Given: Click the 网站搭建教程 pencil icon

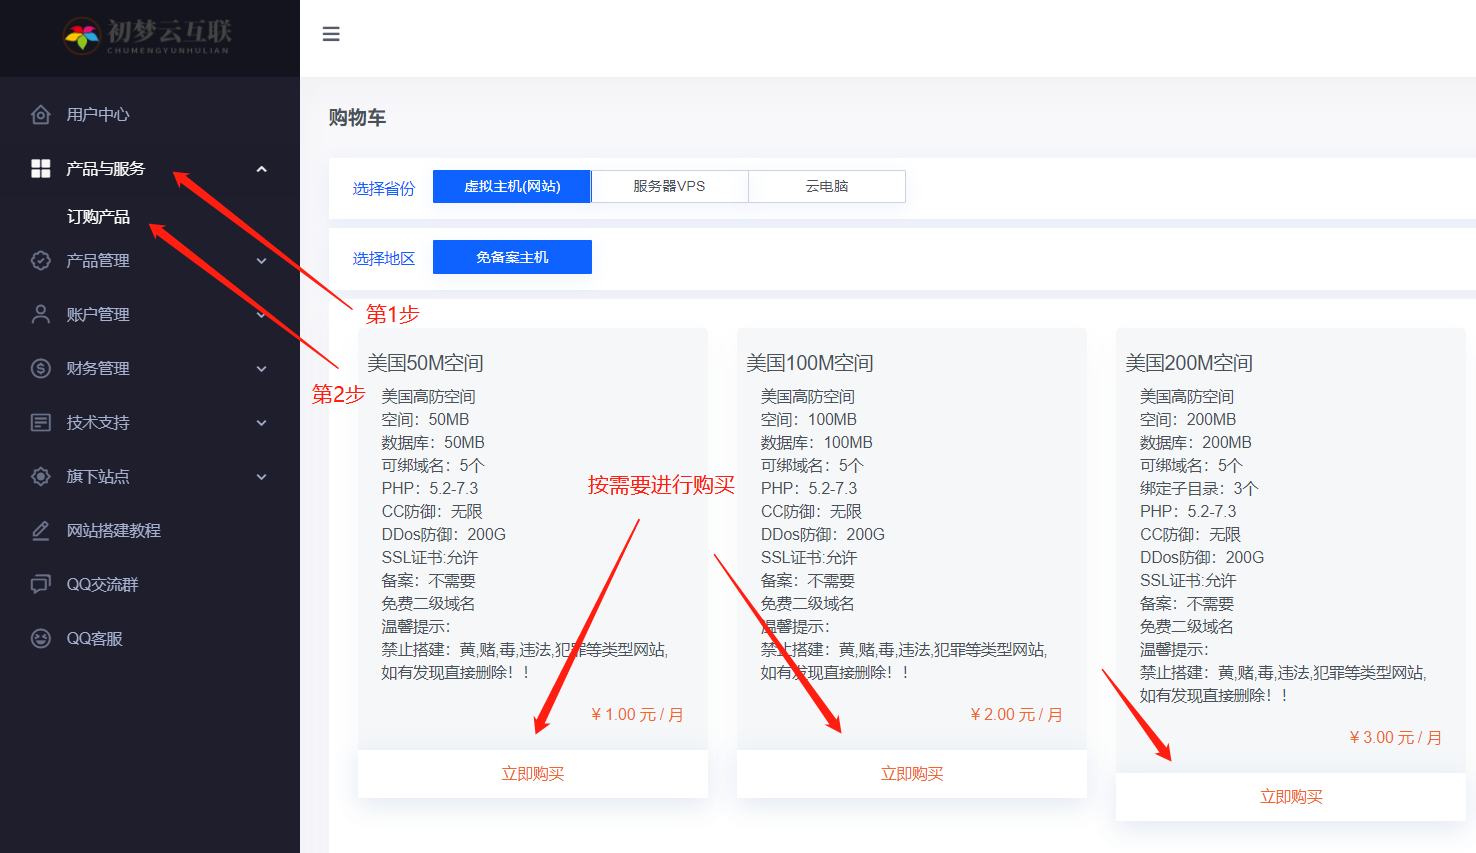Looking at the screenshot, I should coord(40,530).
